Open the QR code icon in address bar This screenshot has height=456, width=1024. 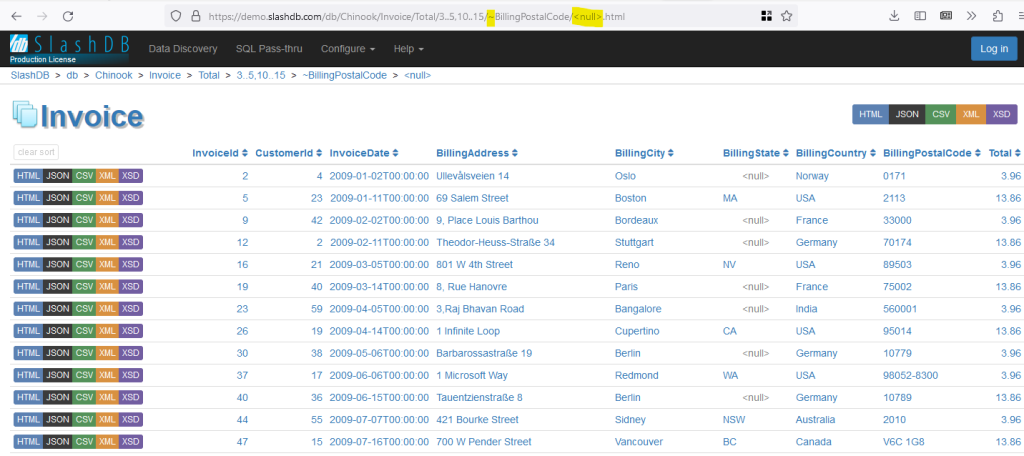click(767, 16)
